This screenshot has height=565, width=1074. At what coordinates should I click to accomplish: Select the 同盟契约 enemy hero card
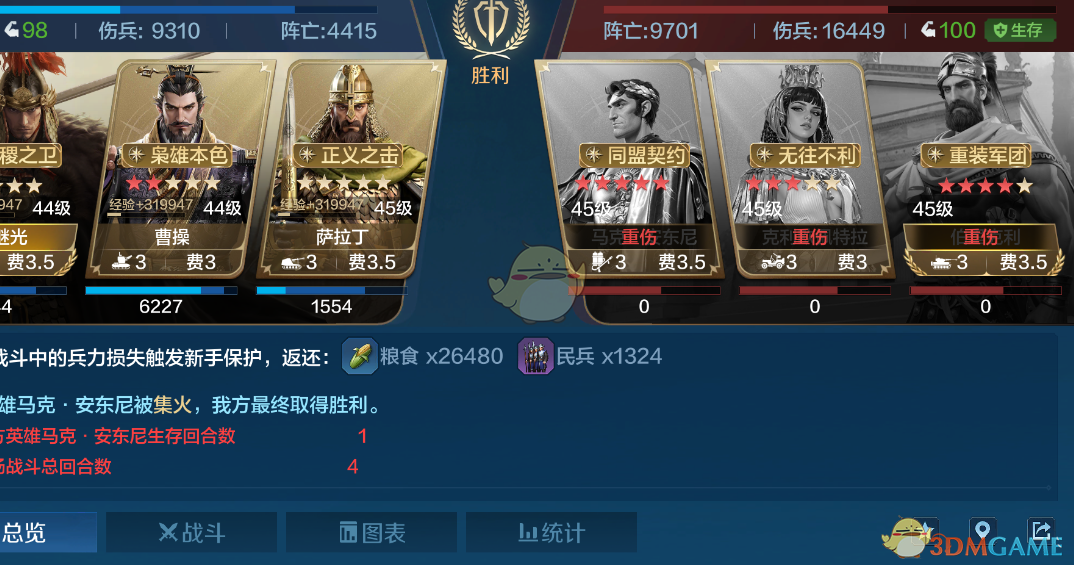click(629, 169)
